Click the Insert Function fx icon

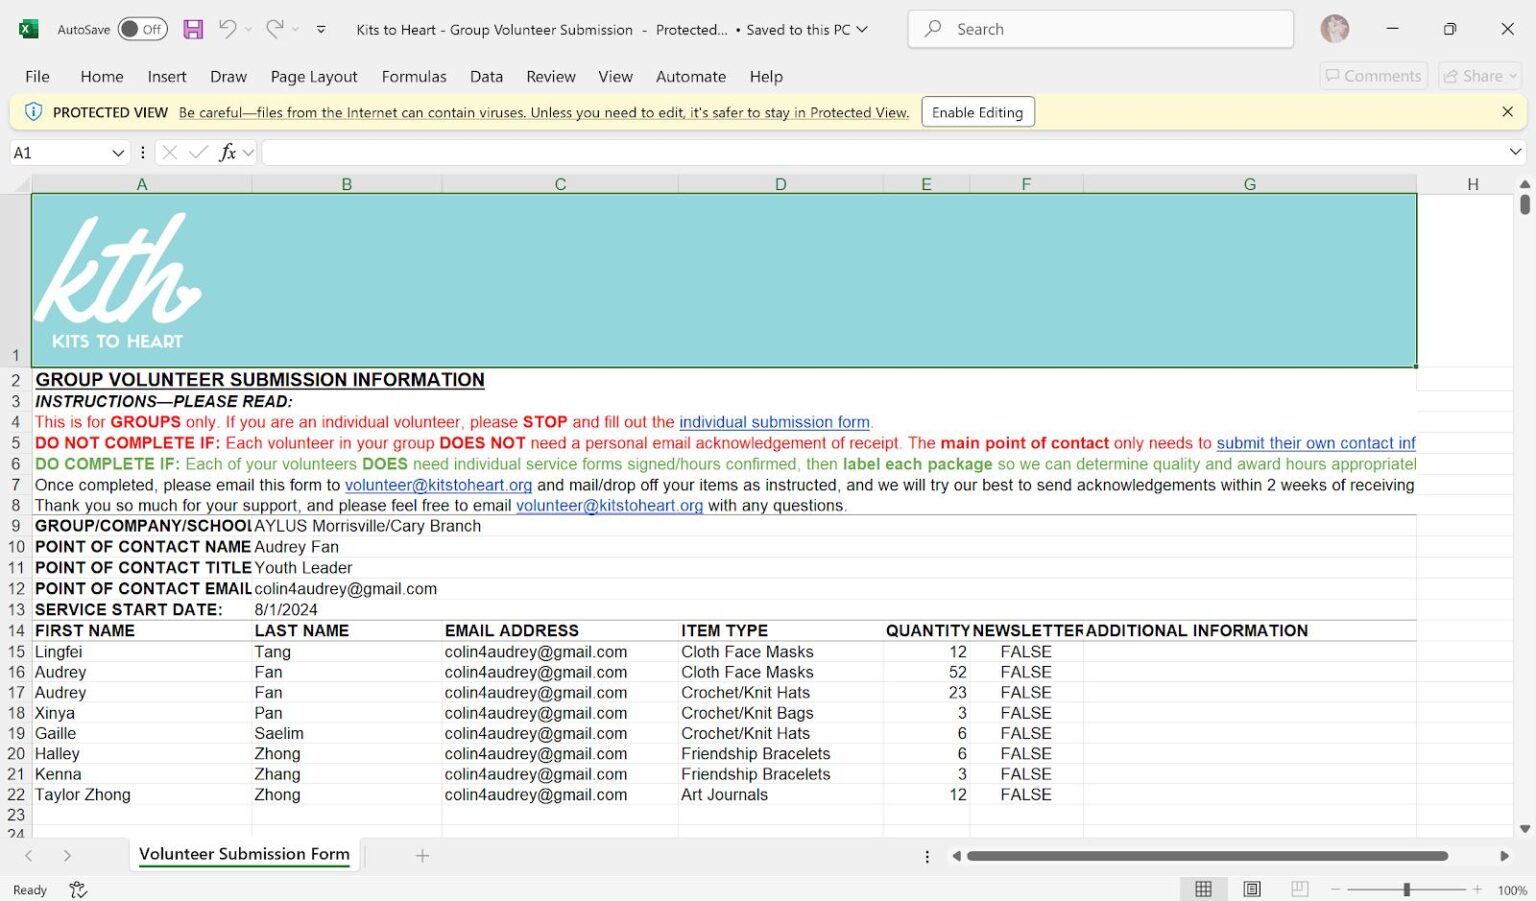click(x=228, y=153)
